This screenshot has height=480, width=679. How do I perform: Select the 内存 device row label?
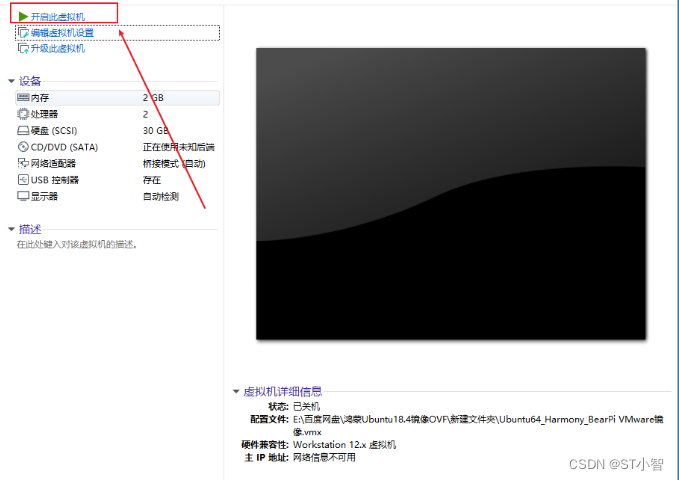(40, 98)
